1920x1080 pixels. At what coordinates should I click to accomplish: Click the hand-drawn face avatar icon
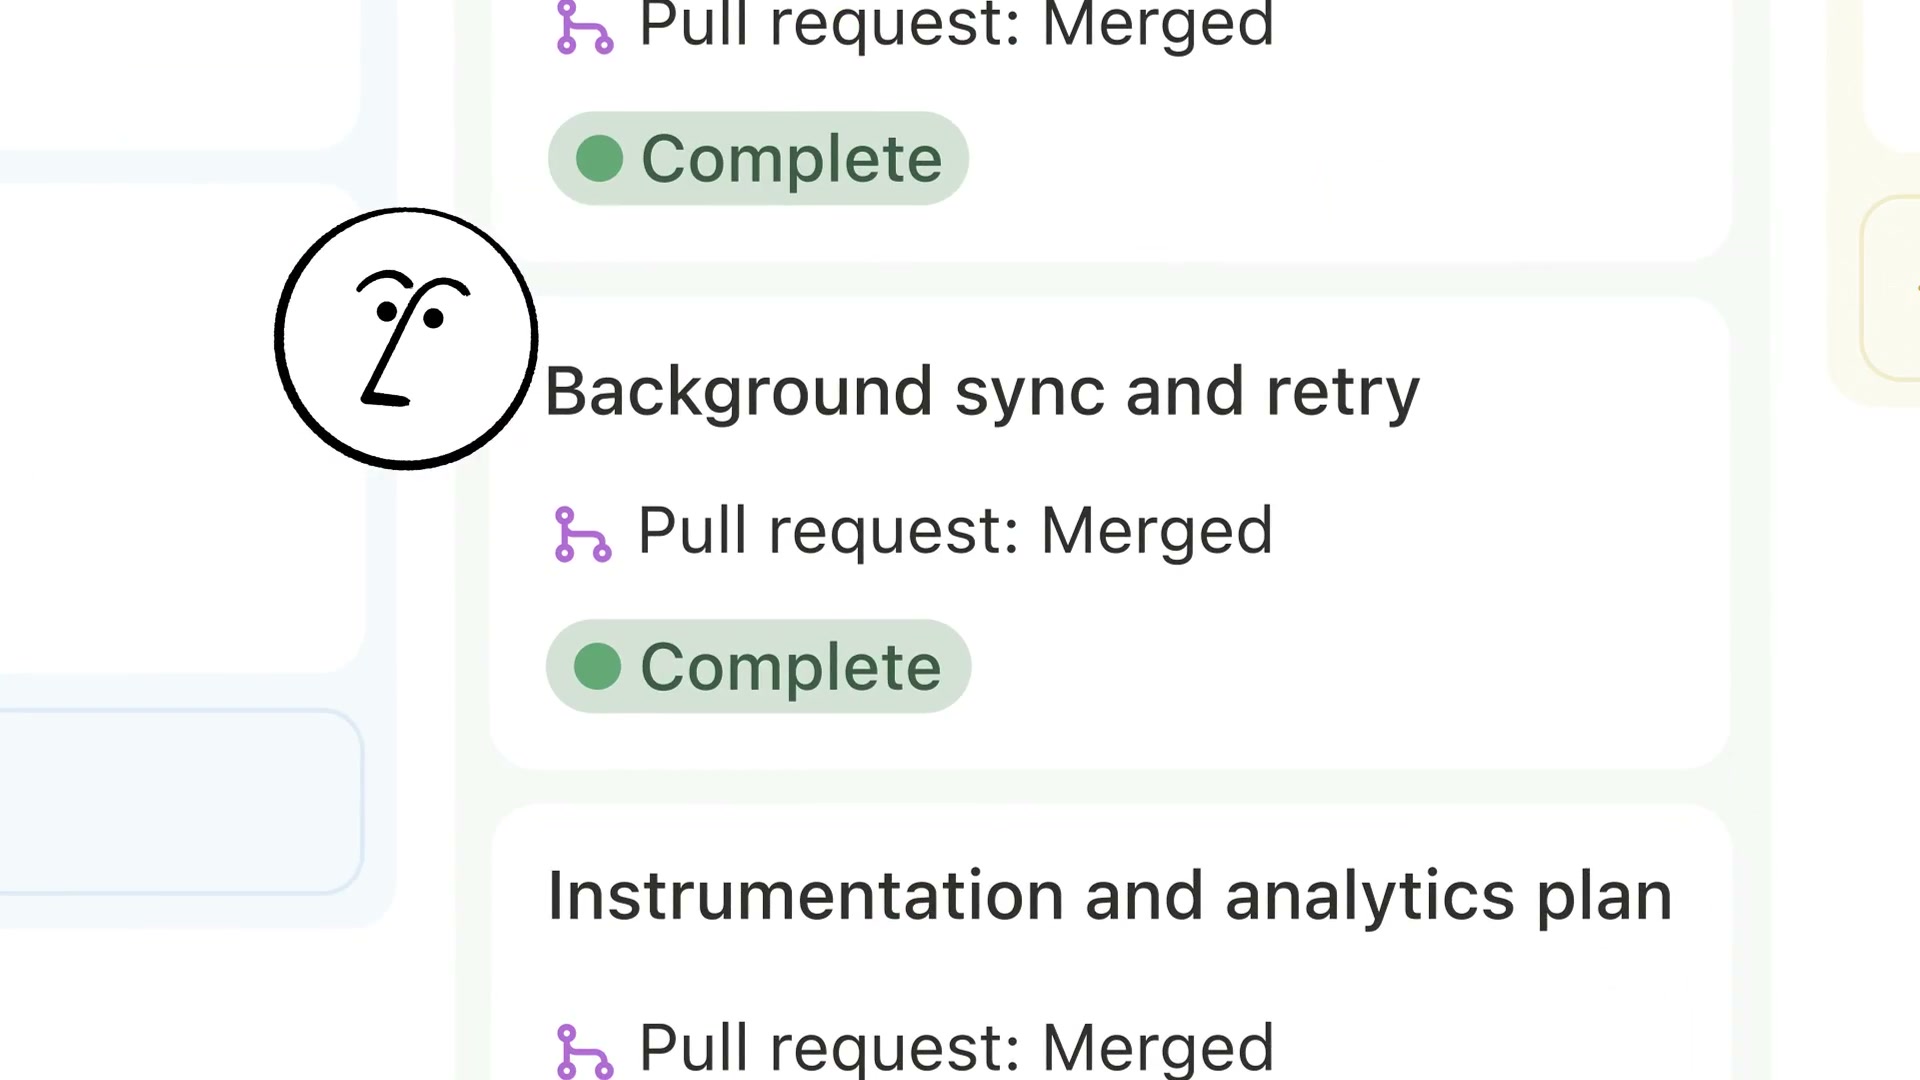(x=406, y=338)
